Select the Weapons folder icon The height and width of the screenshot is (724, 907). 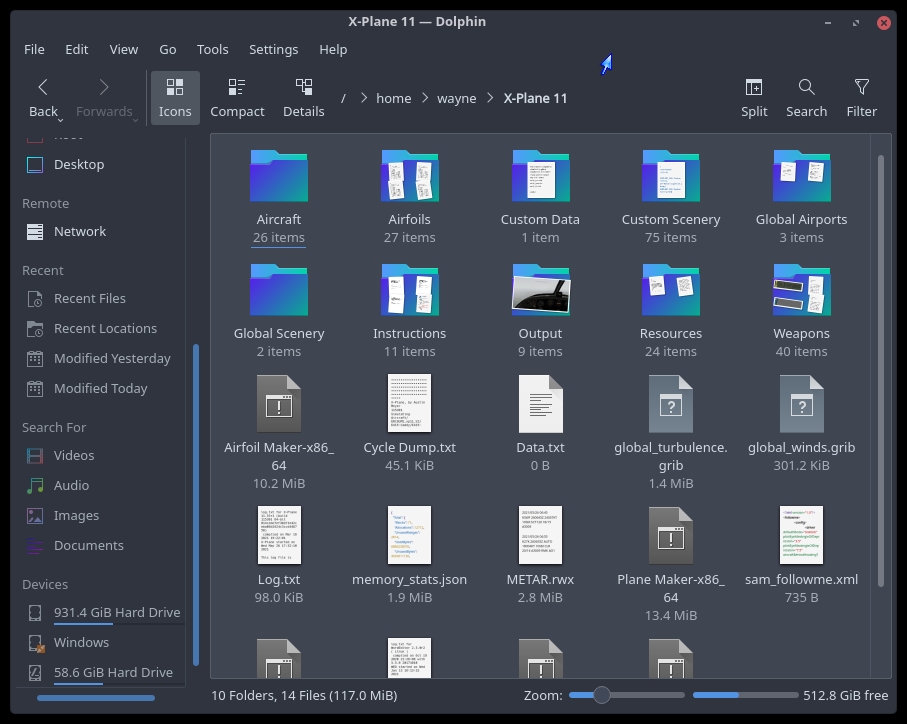pos(801,290)
